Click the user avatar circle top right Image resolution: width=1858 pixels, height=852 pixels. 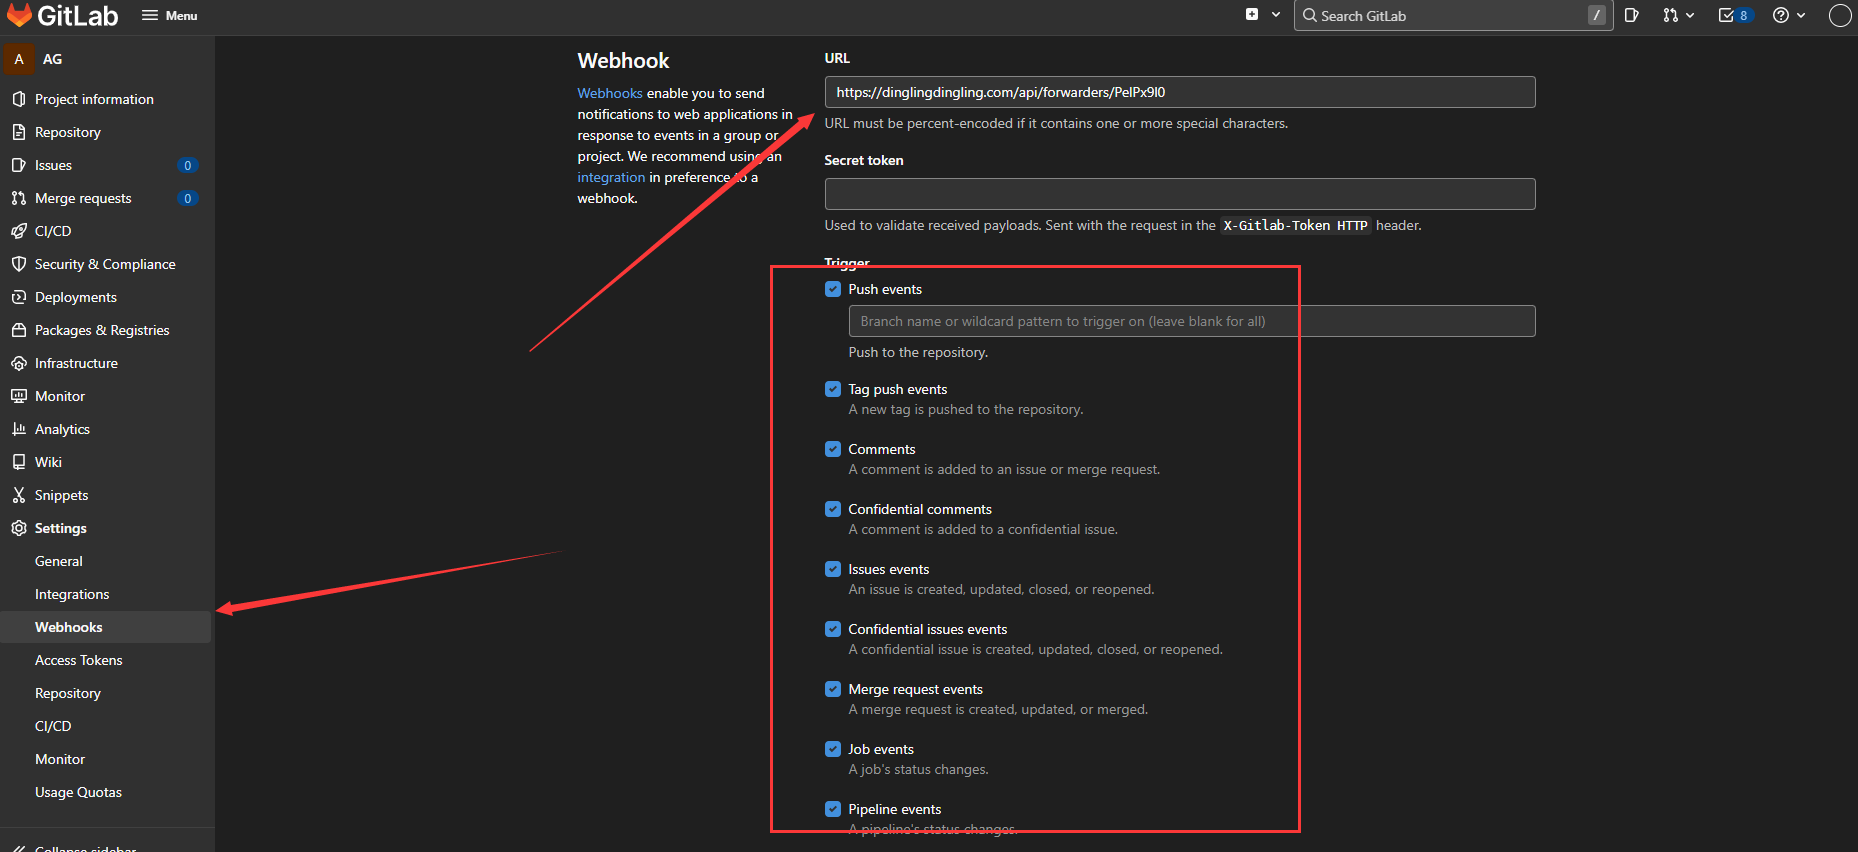(1840, 15)
